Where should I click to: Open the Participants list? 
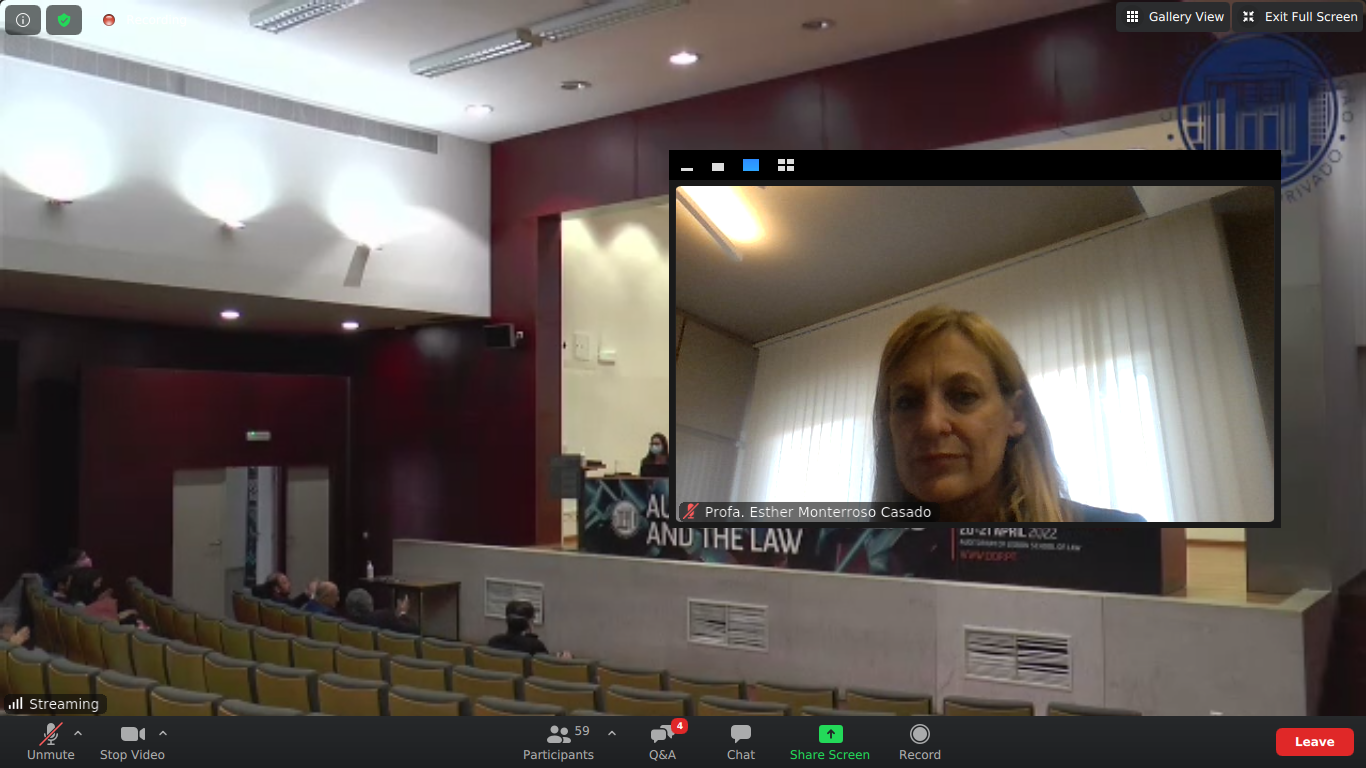(x=558, y=742)
